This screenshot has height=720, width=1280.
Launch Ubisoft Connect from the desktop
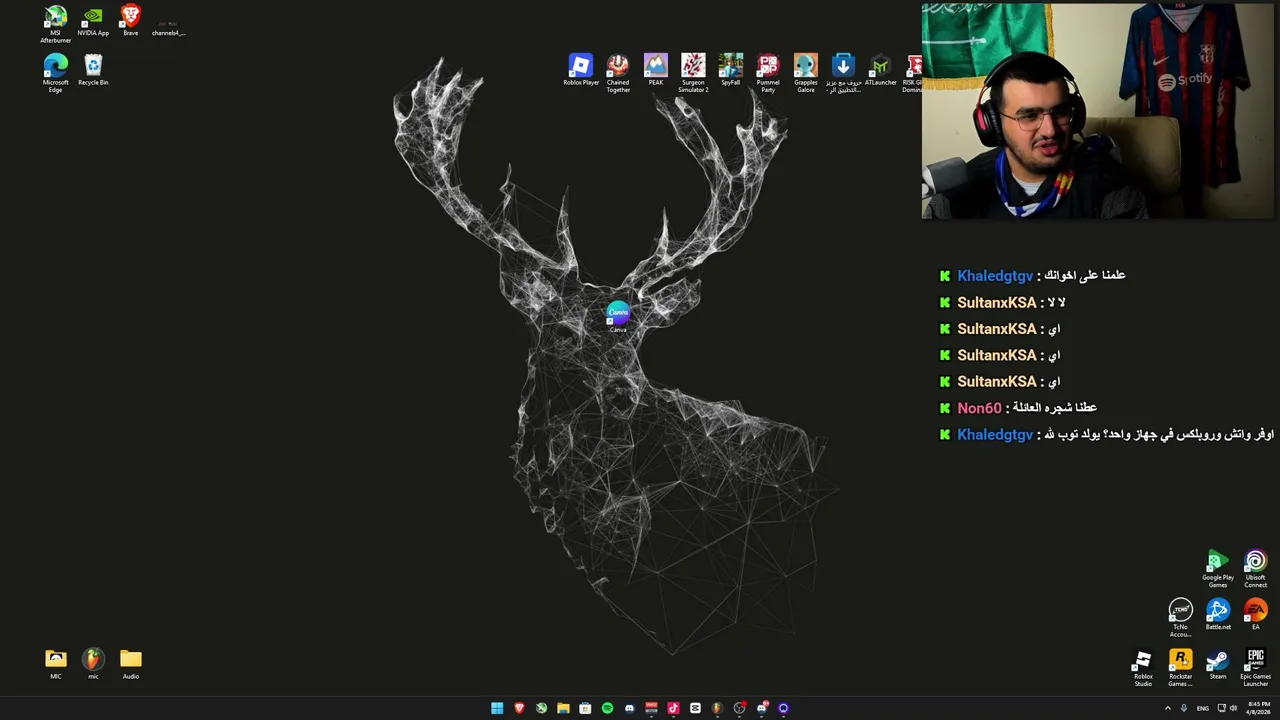[x=1256, y=569]
